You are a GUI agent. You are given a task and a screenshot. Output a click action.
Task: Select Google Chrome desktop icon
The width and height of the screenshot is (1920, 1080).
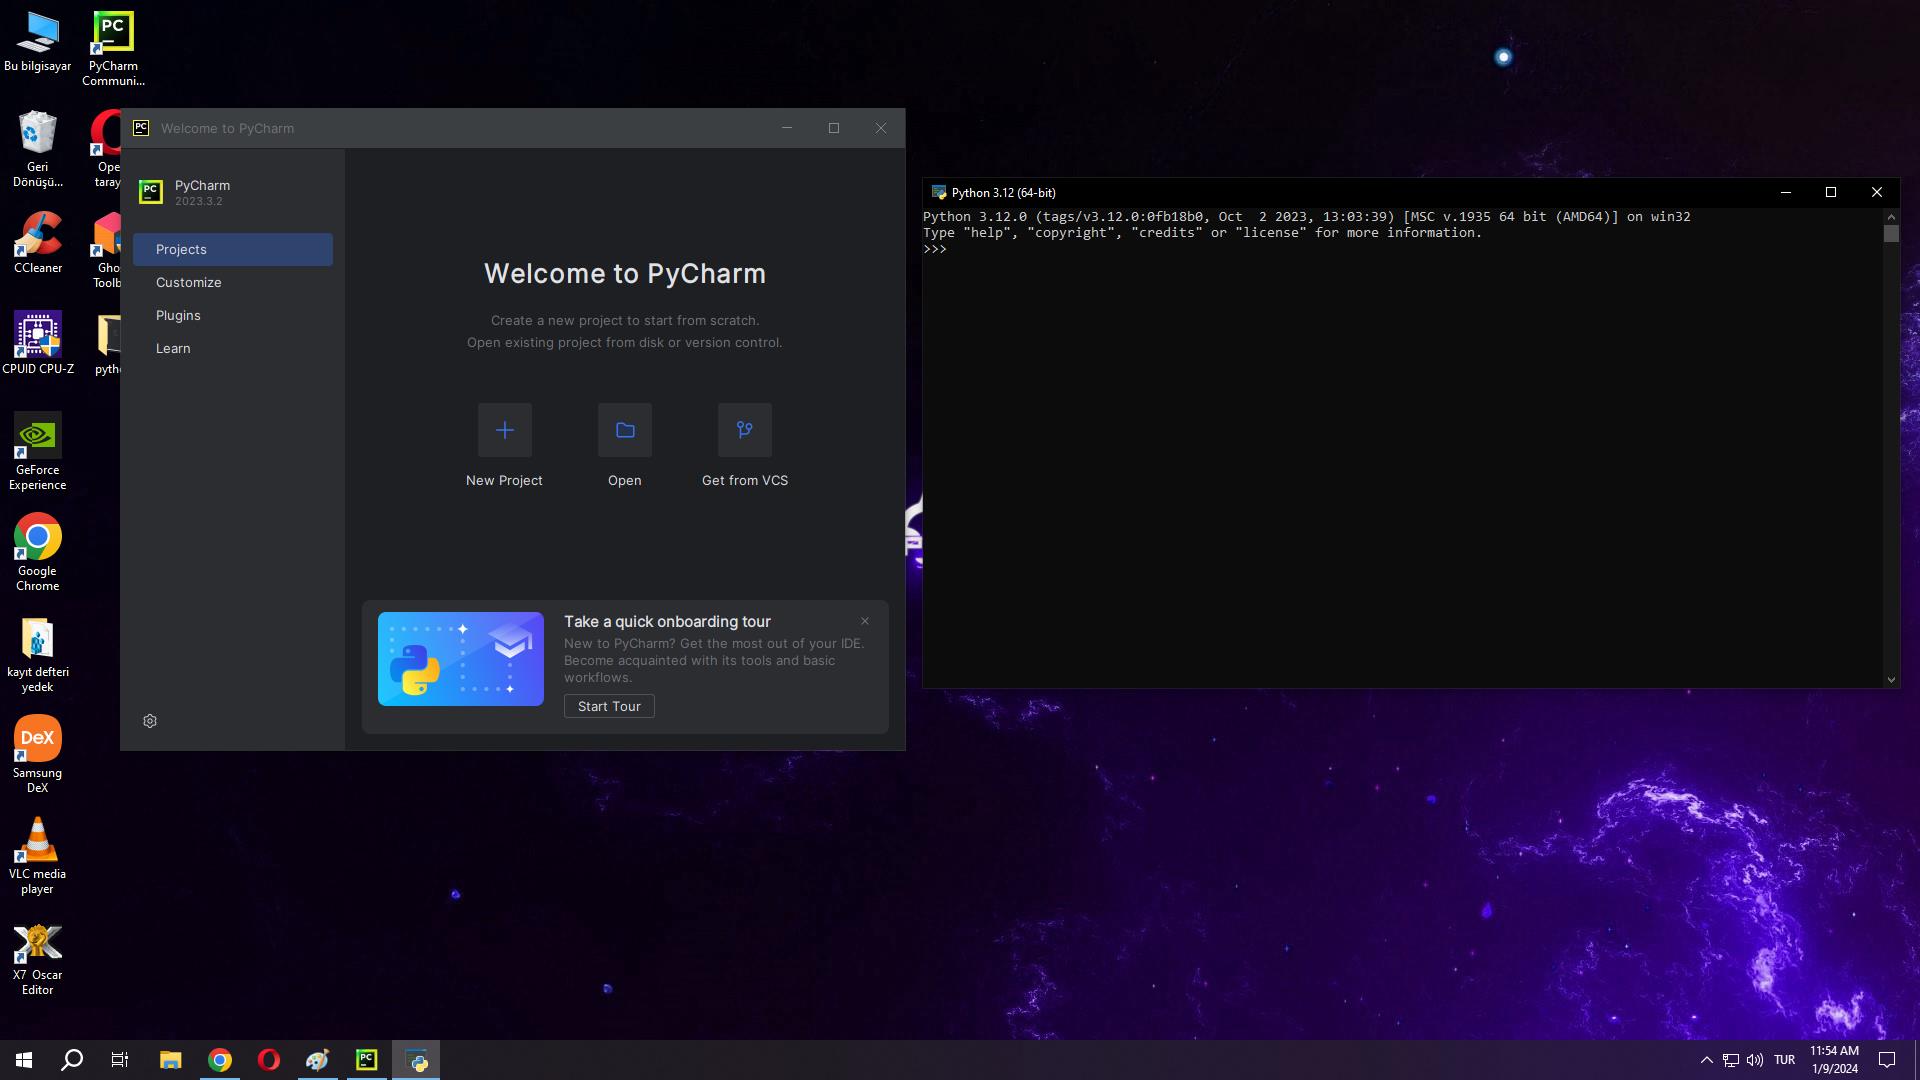click(x=38, y=553)
